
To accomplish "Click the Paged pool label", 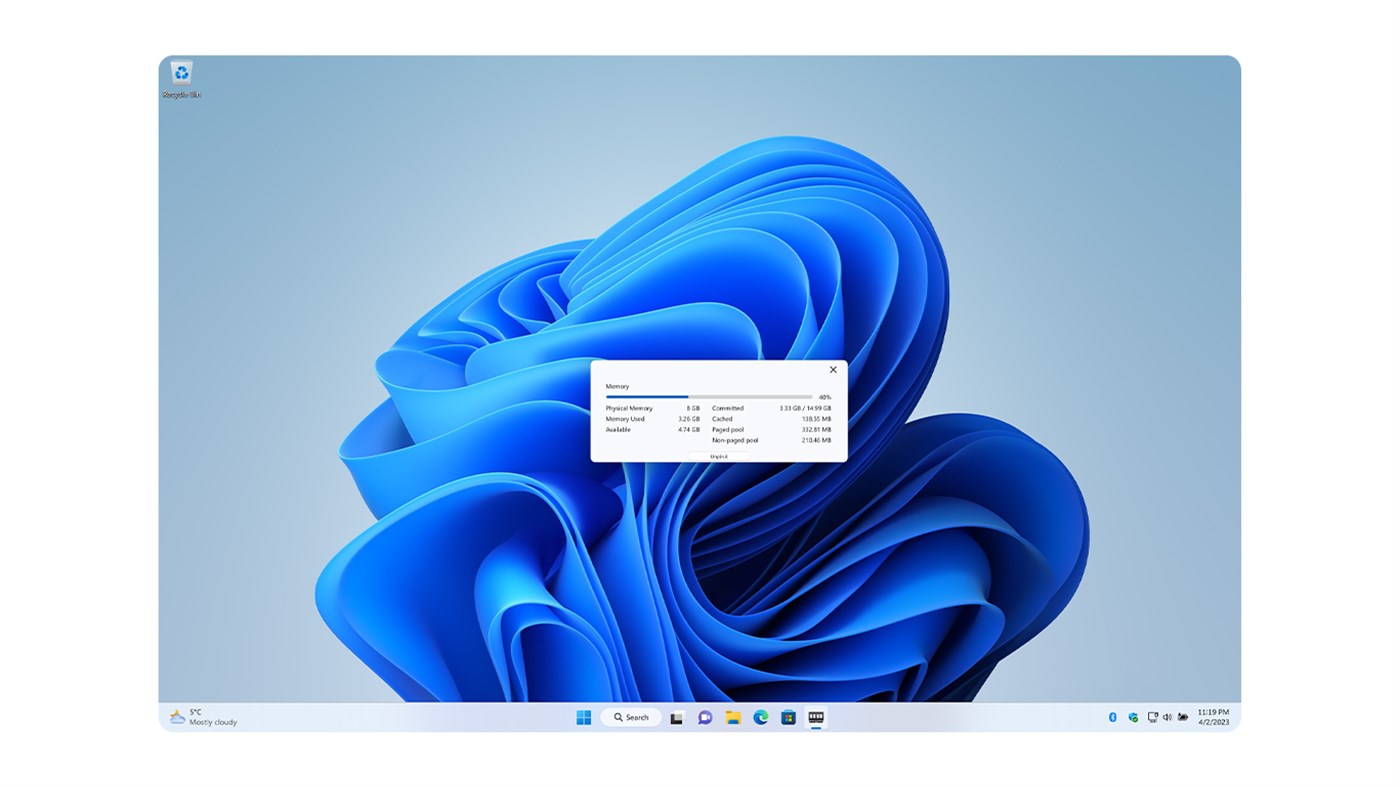I will pyautogui.click(x=728, y=429).
